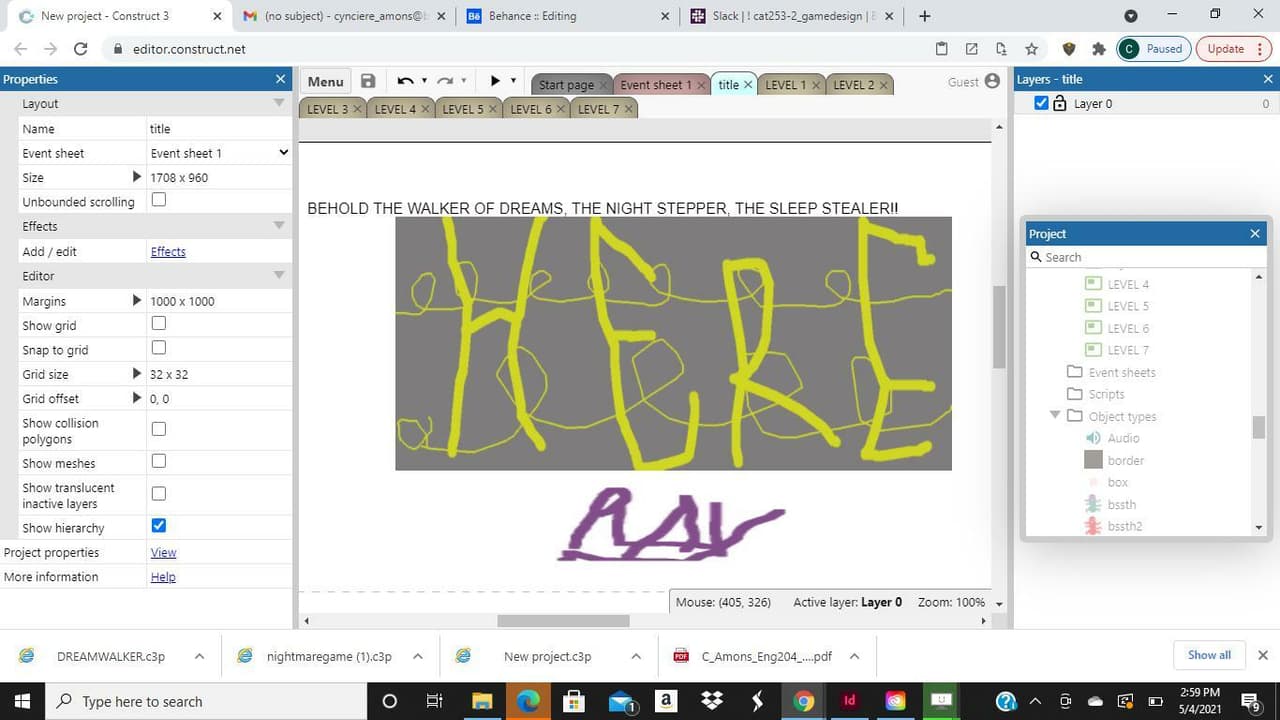
Task: Preview the layout with the play icon
Action: click(x=495, y=81)
